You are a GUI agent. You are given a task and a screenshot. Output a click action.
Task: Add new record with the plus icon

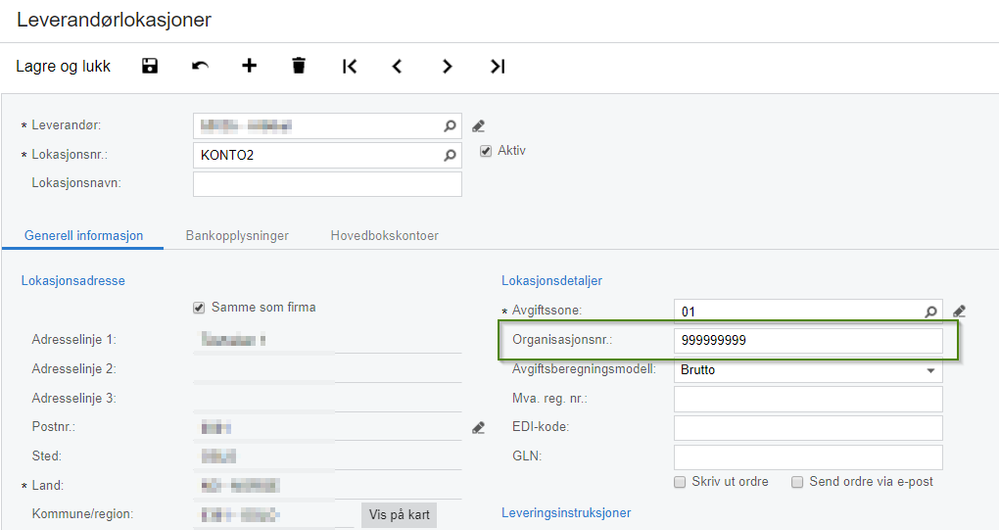(249, 65)
